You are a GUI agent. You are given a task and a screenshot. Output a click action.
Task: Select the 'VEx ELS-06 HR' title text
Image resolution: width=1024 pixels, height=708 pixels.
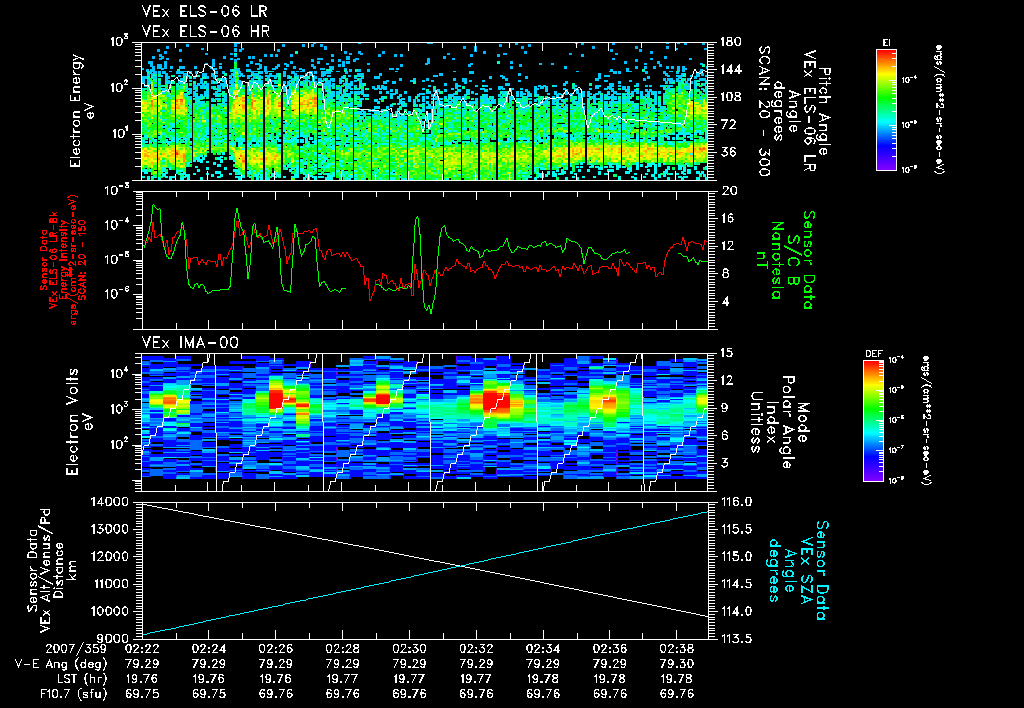[x=206, y=31]
